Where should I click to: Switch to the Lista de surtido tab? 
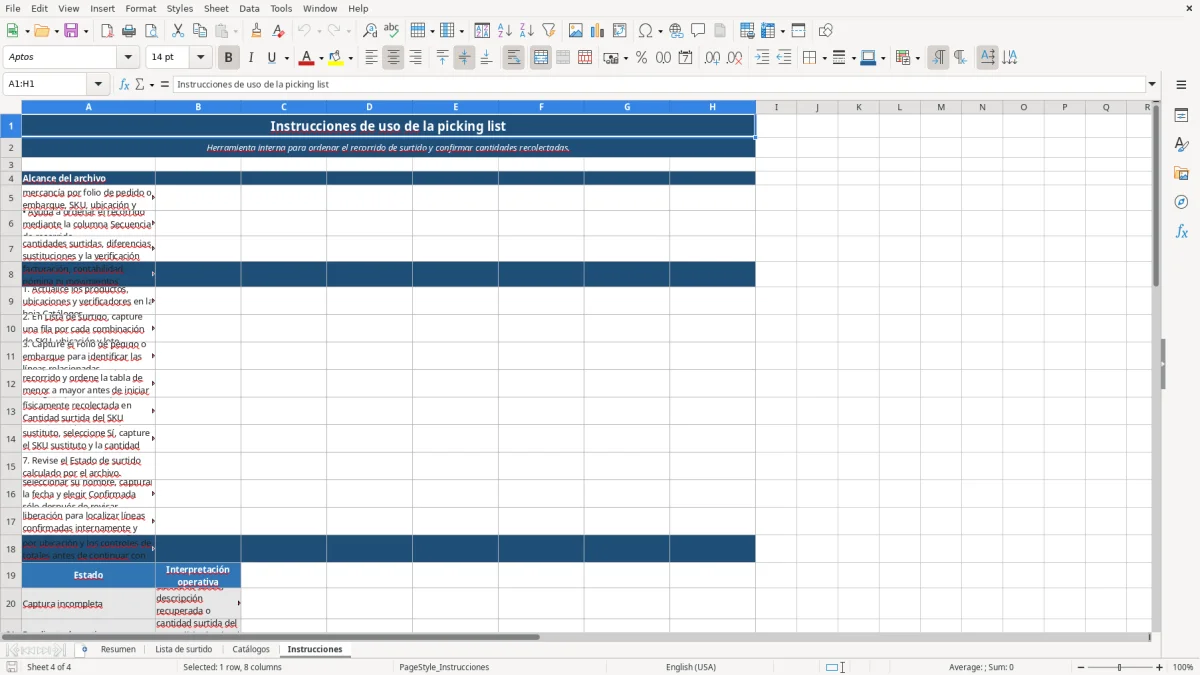(184, 649)
